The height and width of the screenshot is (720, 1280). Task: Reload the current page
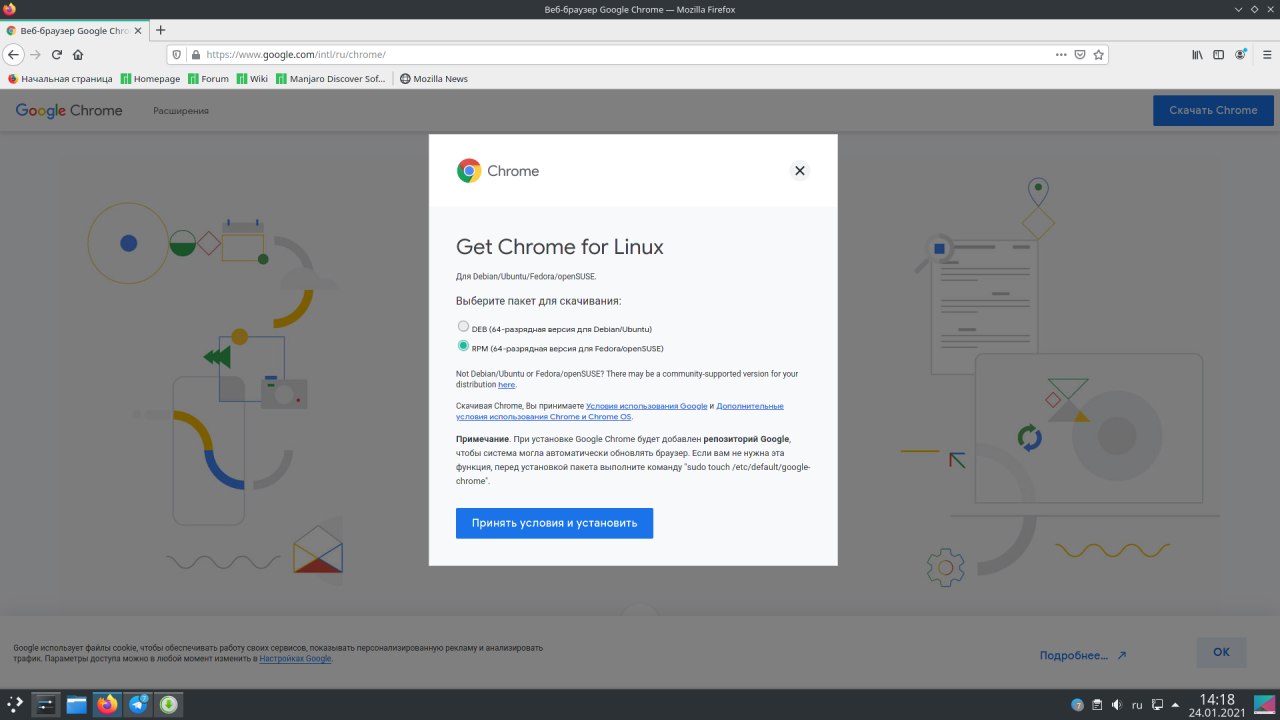57,55
